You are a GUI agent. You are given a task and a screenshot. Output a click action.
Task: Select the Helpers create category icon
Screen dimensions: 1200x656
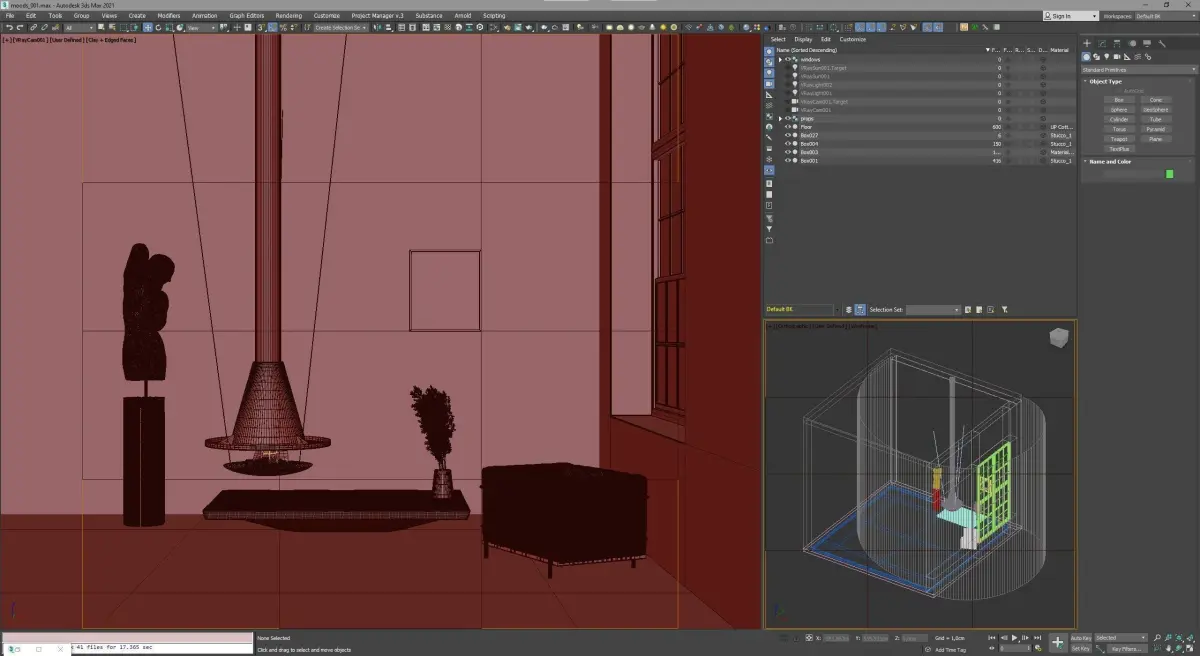[1127, 57]
